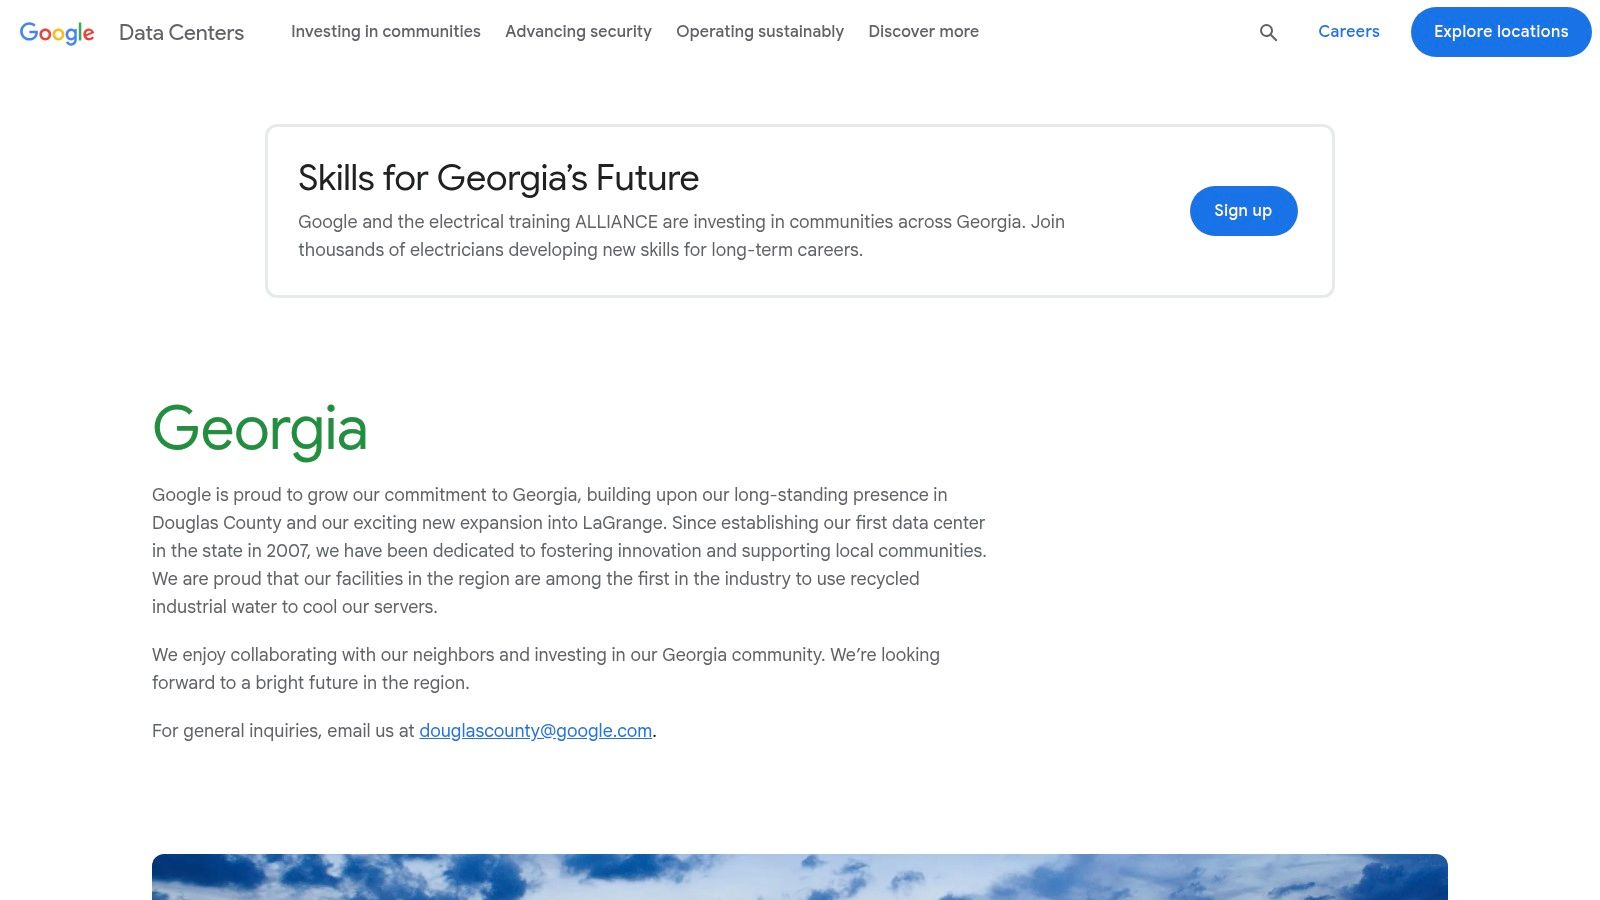Click the Sign up button
1600x900 pixels.
[1243, 211]
